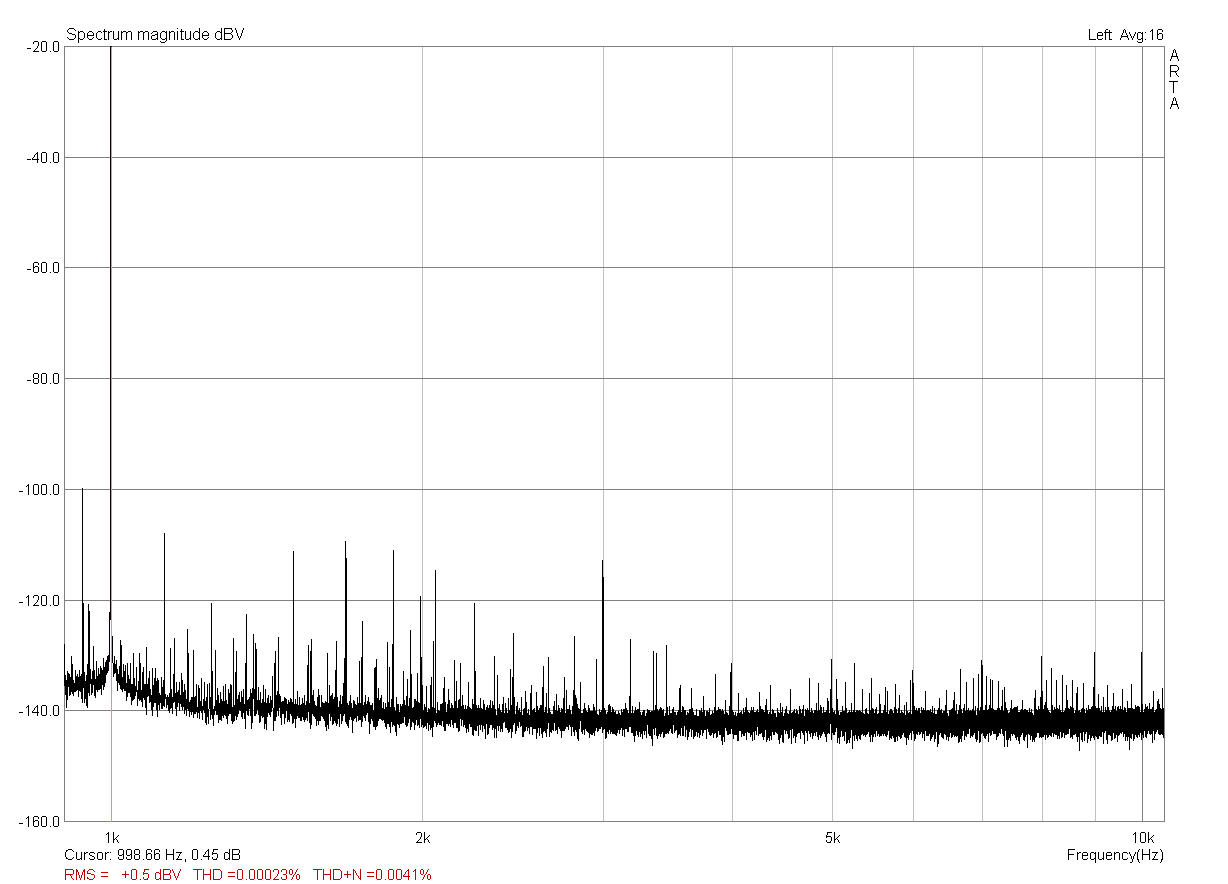Click the -20.0 y-axis label
This screenshot has height=884, width=1228.
41,46
